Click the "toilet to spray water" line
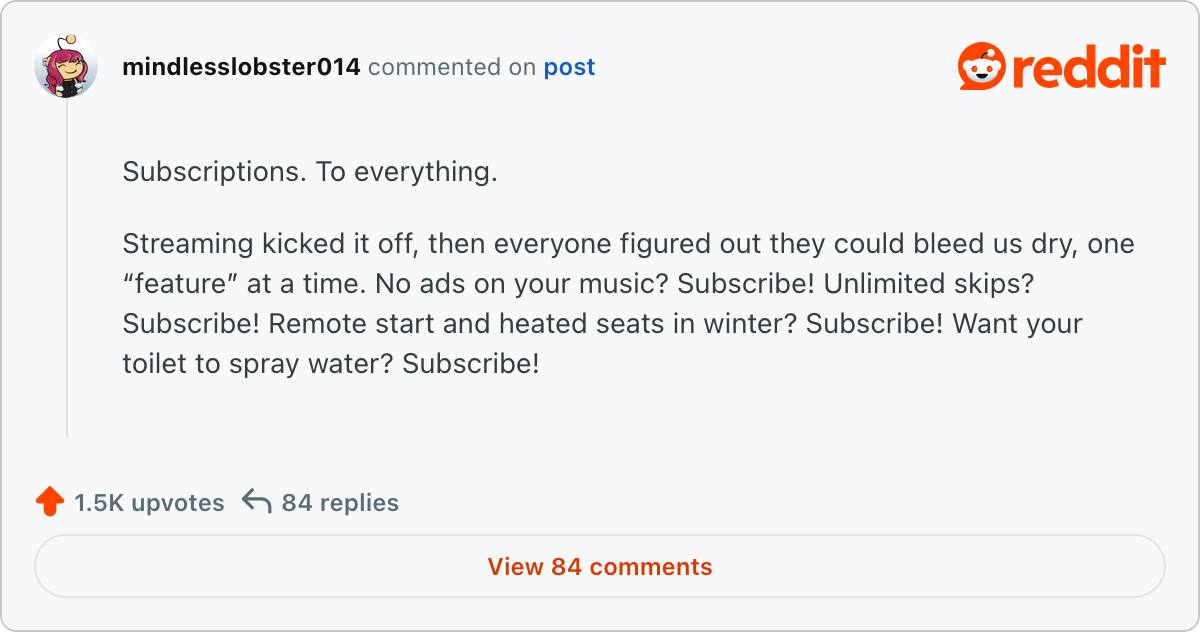 click(330, 364)
